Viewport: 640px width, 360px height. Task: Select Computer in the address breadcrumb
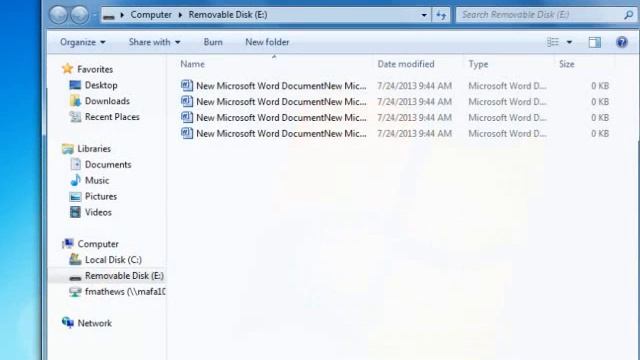click(x=151, y=15)
